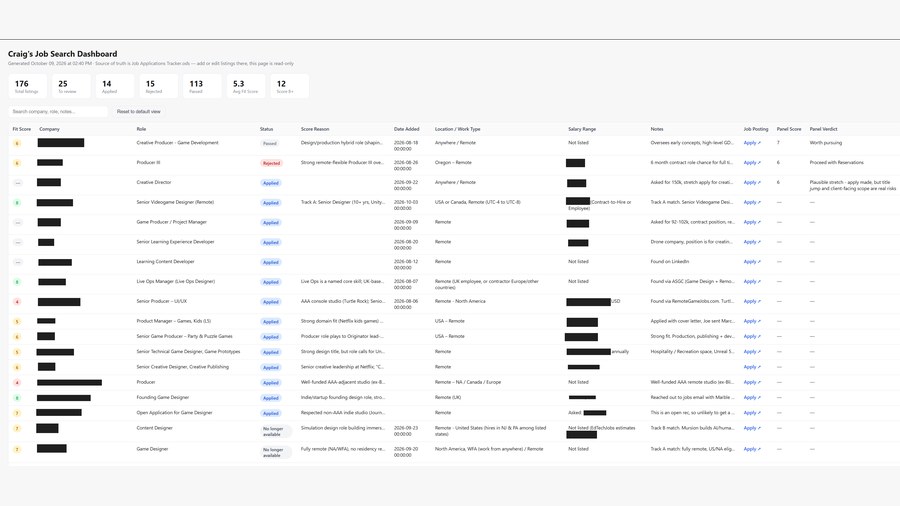Open Apply link for Game Producer / Project Manager

pyautogui.click(x=752, y=222)
